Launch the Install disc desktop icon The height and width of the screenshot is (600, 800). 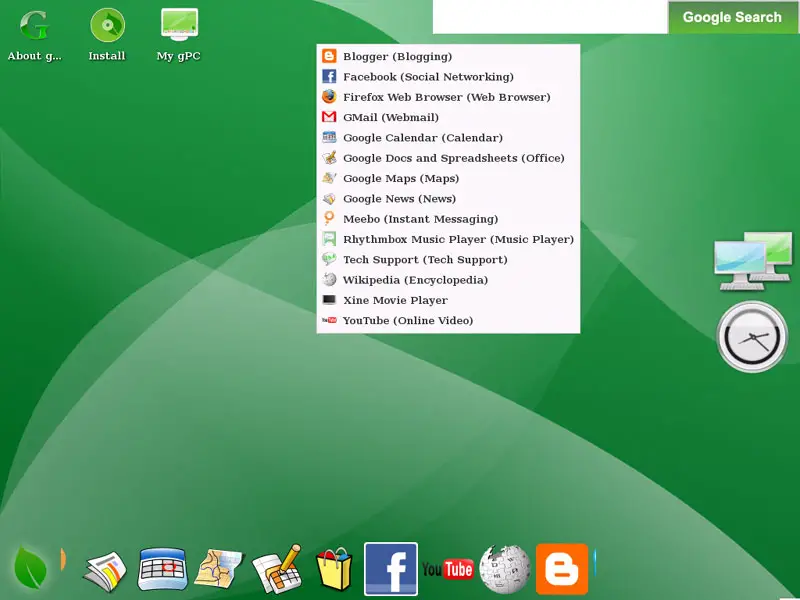(107, 35)
